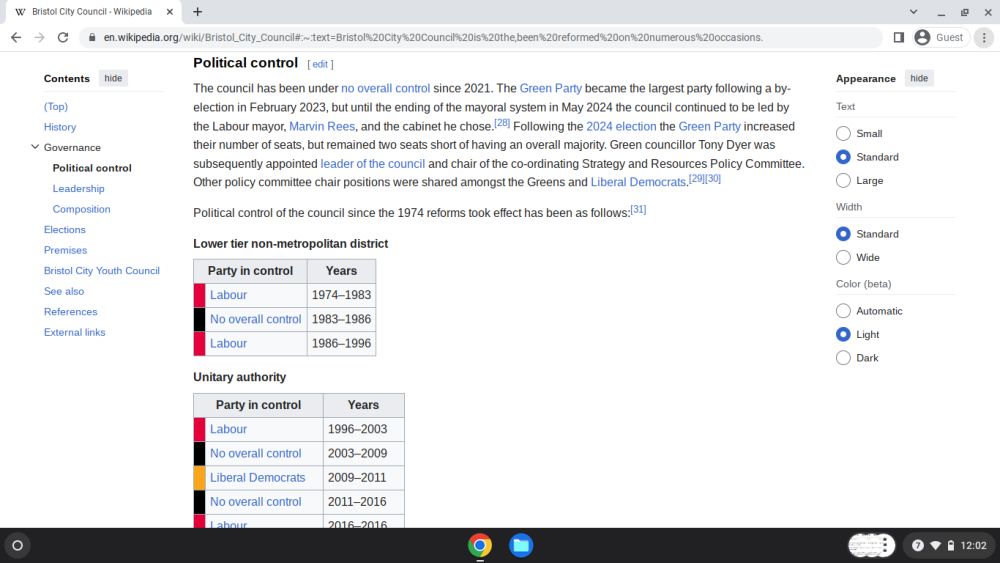Open Labour link in 1986–1996 row
This screenshot has height=563, width=1000.
[x=228, y=344]
